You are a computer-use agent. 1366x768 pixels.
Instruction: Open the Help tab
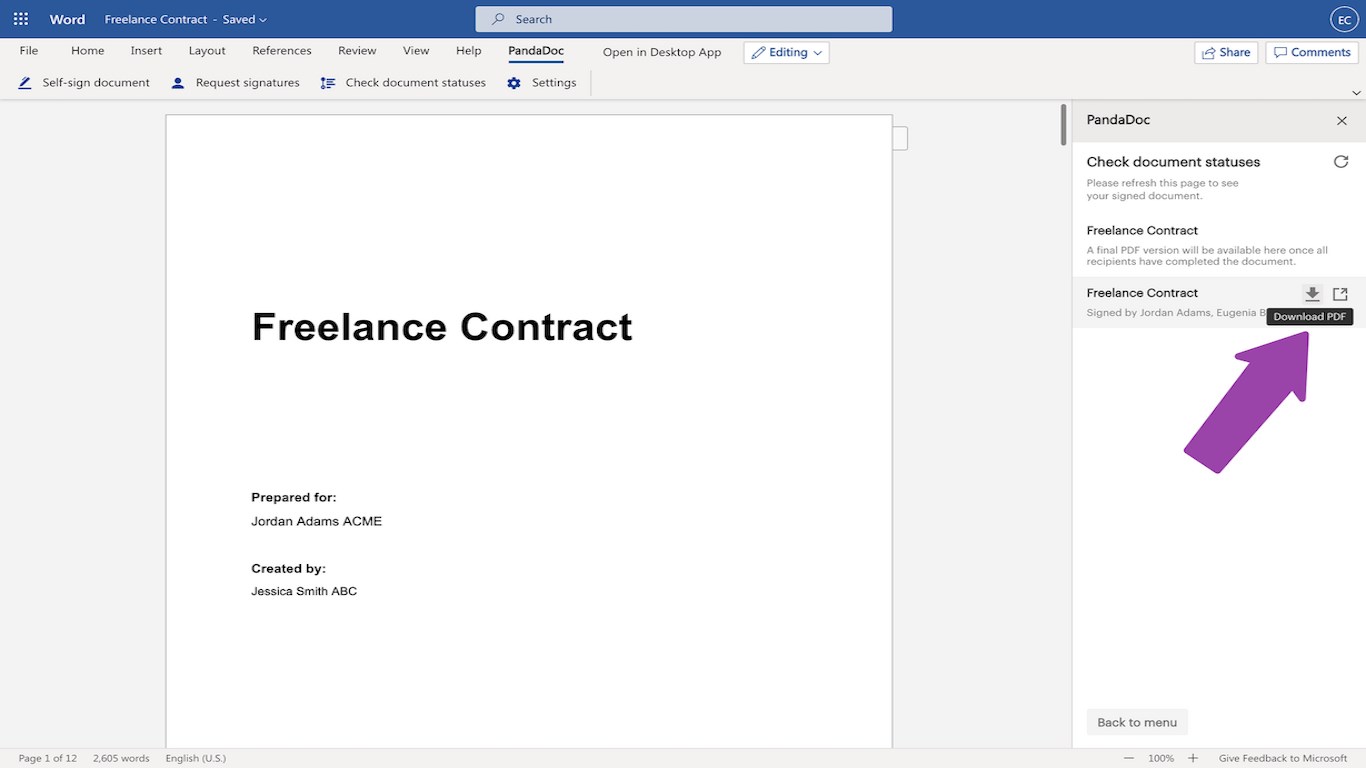[468, 51]
